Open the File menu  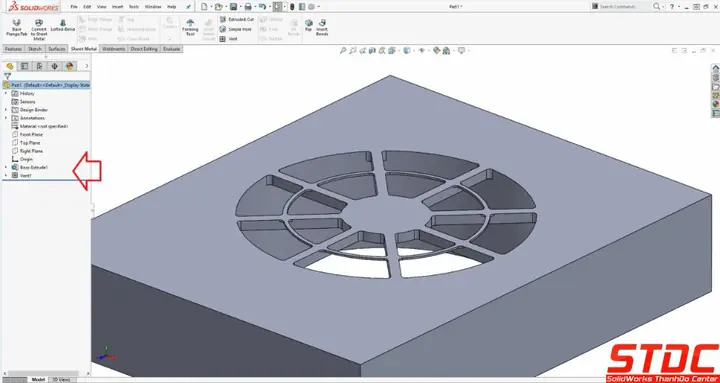74,7
